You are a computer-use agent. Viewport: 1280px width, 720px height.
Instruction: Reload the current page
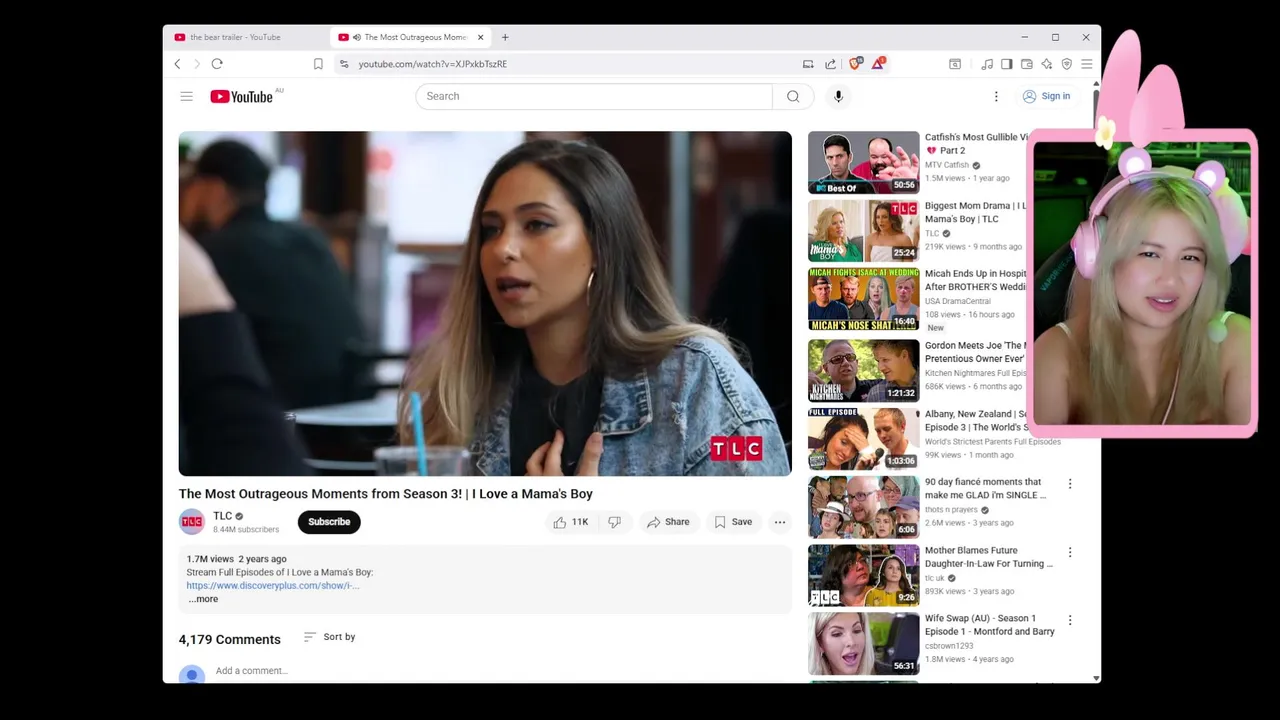point(217,64)
